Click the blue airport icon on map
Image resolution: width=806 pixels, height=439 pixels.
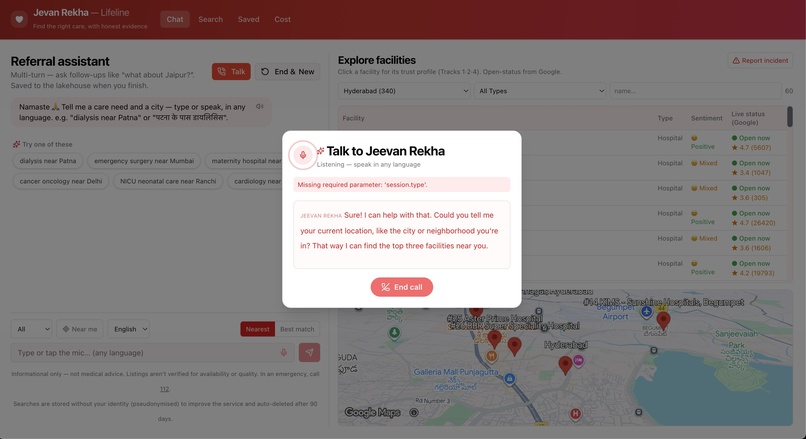point(646,312)
